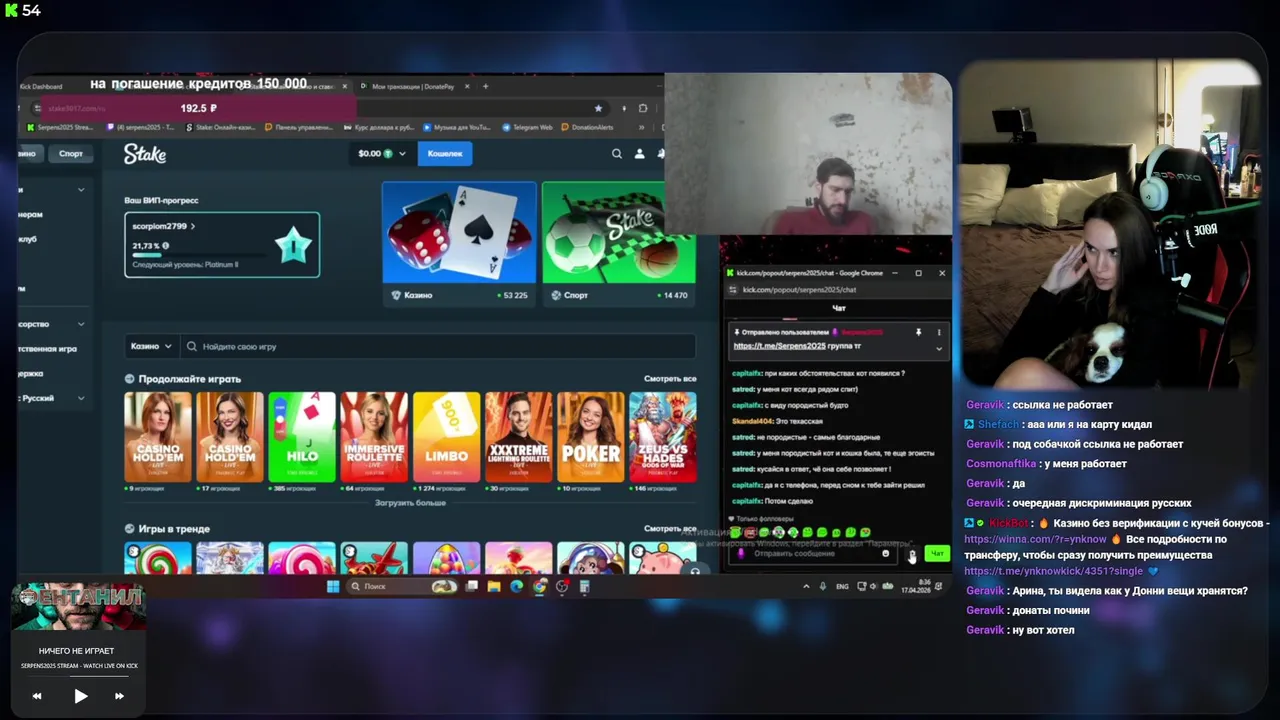Open the Serpens2025 Stream bookmark
The width and height of the screenshot is (1280, 720).
click(62, 127)
